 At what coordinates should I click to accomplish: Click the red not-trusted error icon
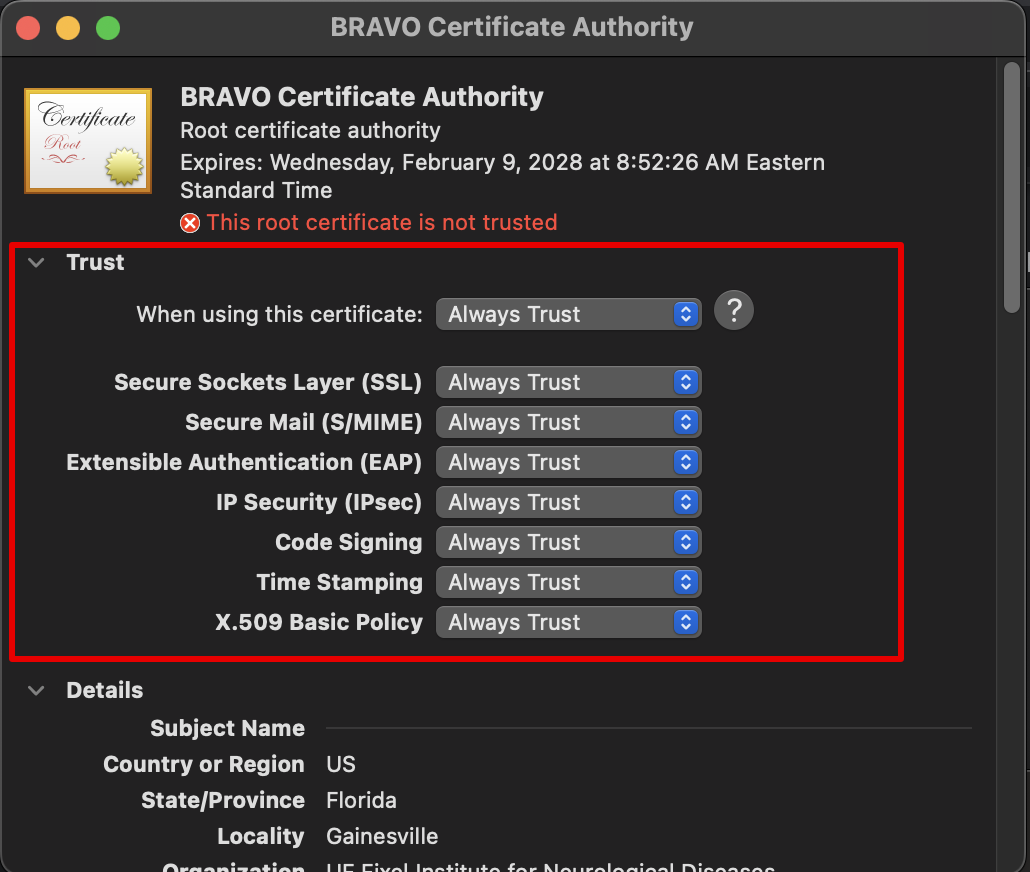[x=190, y=222]
